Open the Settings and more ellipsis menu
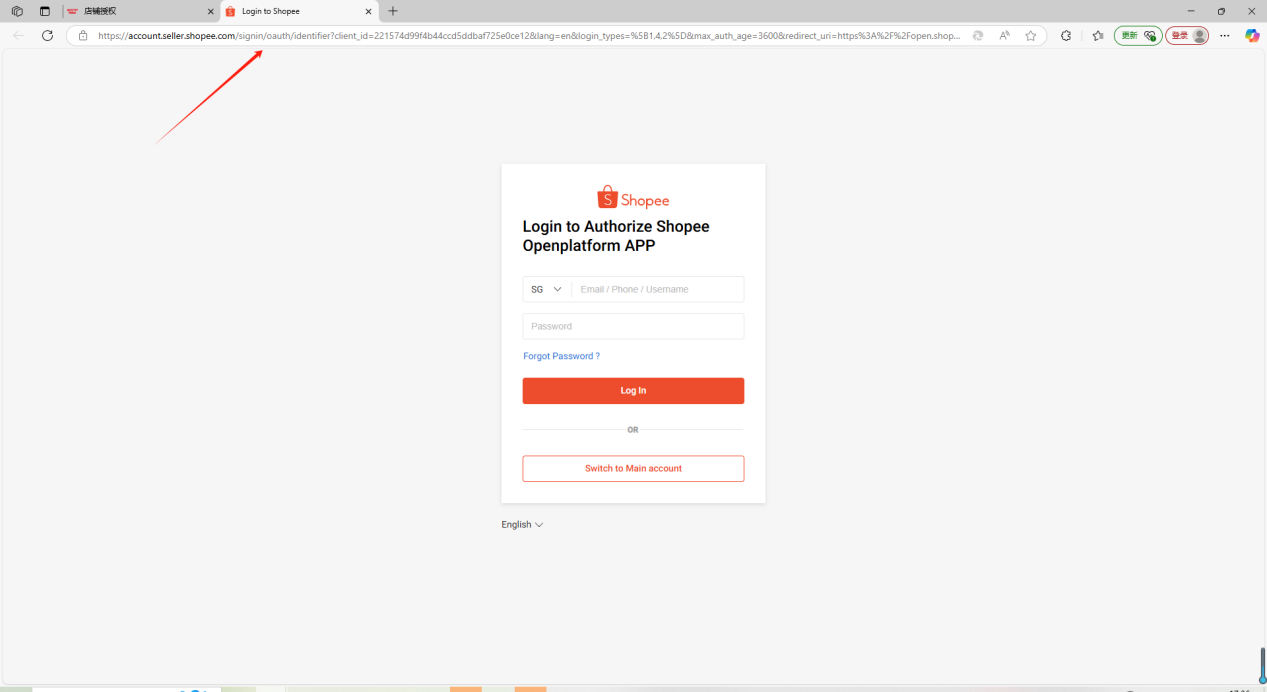1267x692 pixels. coord(1225,35)
